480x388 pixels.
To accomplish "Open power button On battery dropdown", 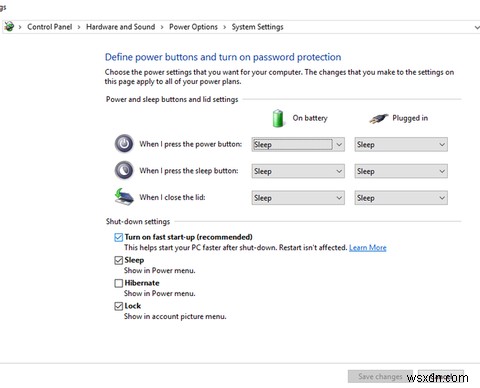I will pos(298,145).
